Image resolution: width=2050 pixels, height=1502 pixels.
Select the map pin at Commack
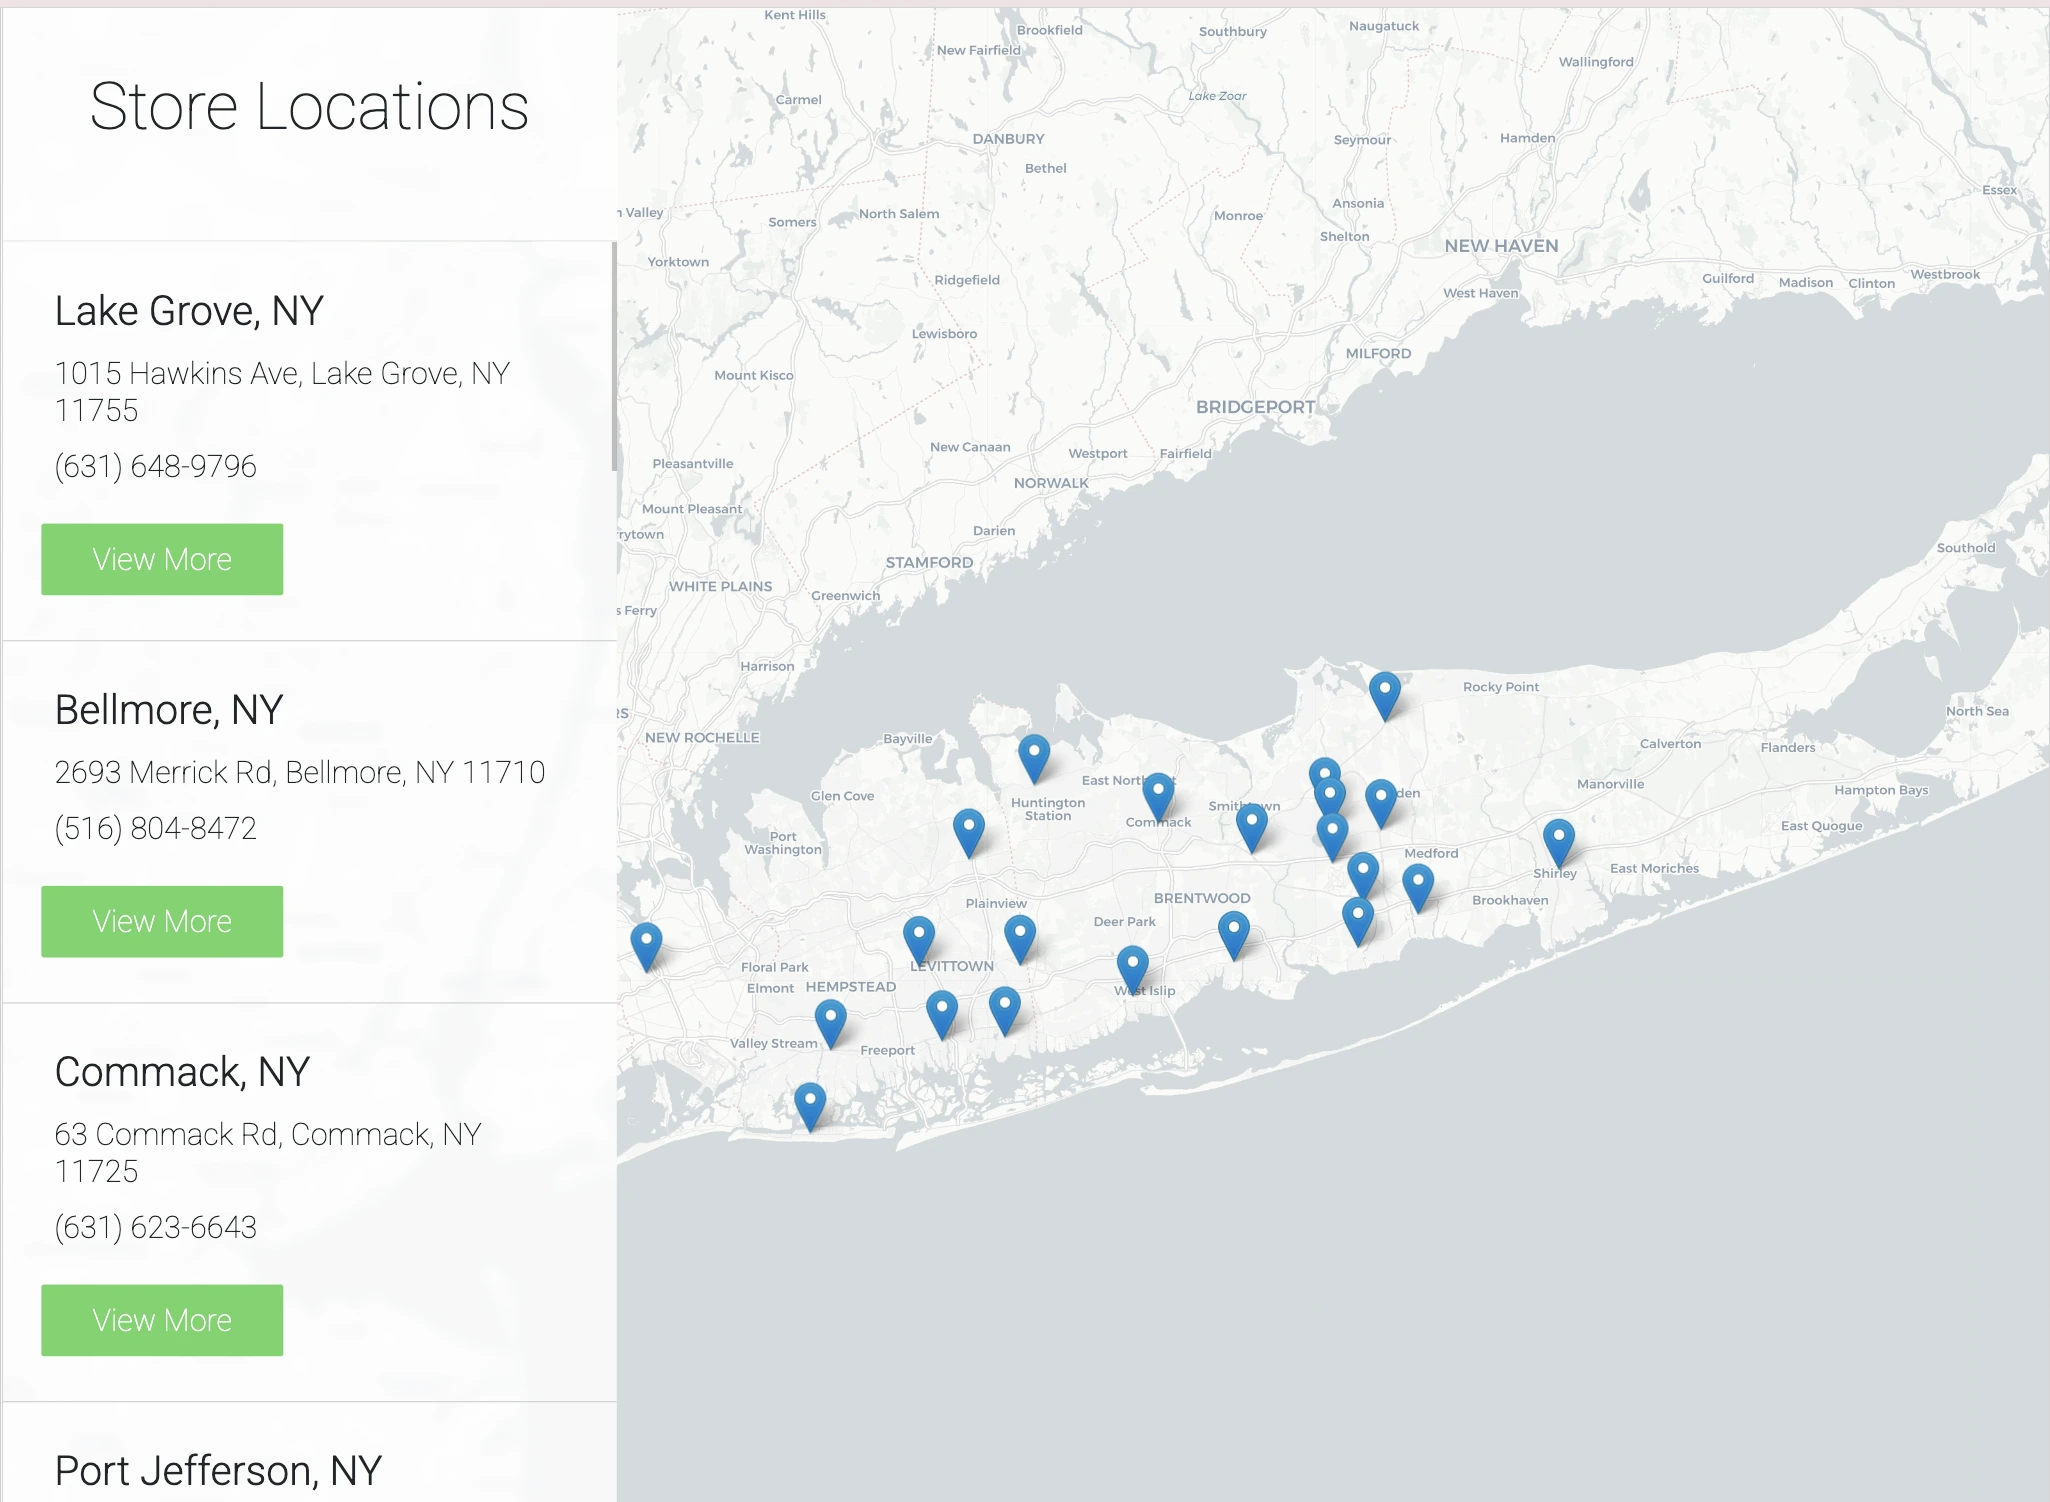1158,794
